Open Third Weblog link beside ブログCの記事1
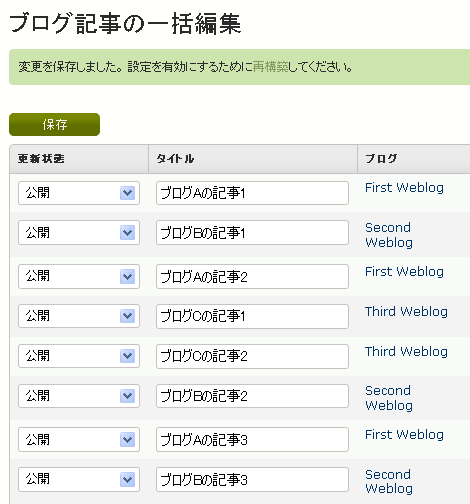The image size is (470, 504). (406, 312)
